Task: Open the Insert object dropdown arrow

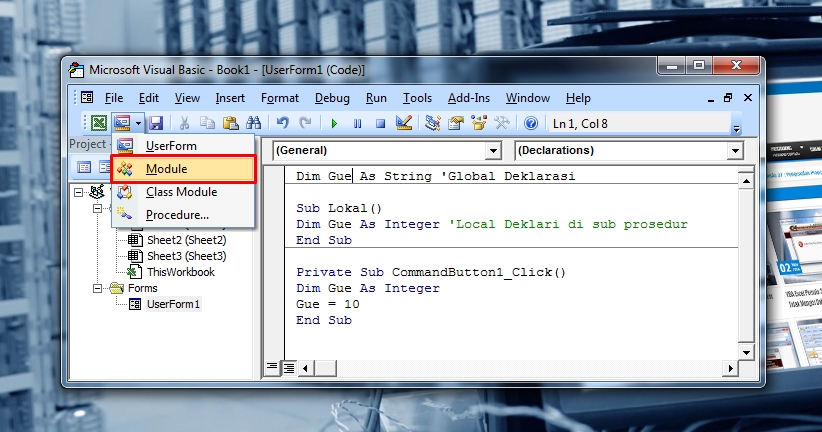Action: [138, 124]
